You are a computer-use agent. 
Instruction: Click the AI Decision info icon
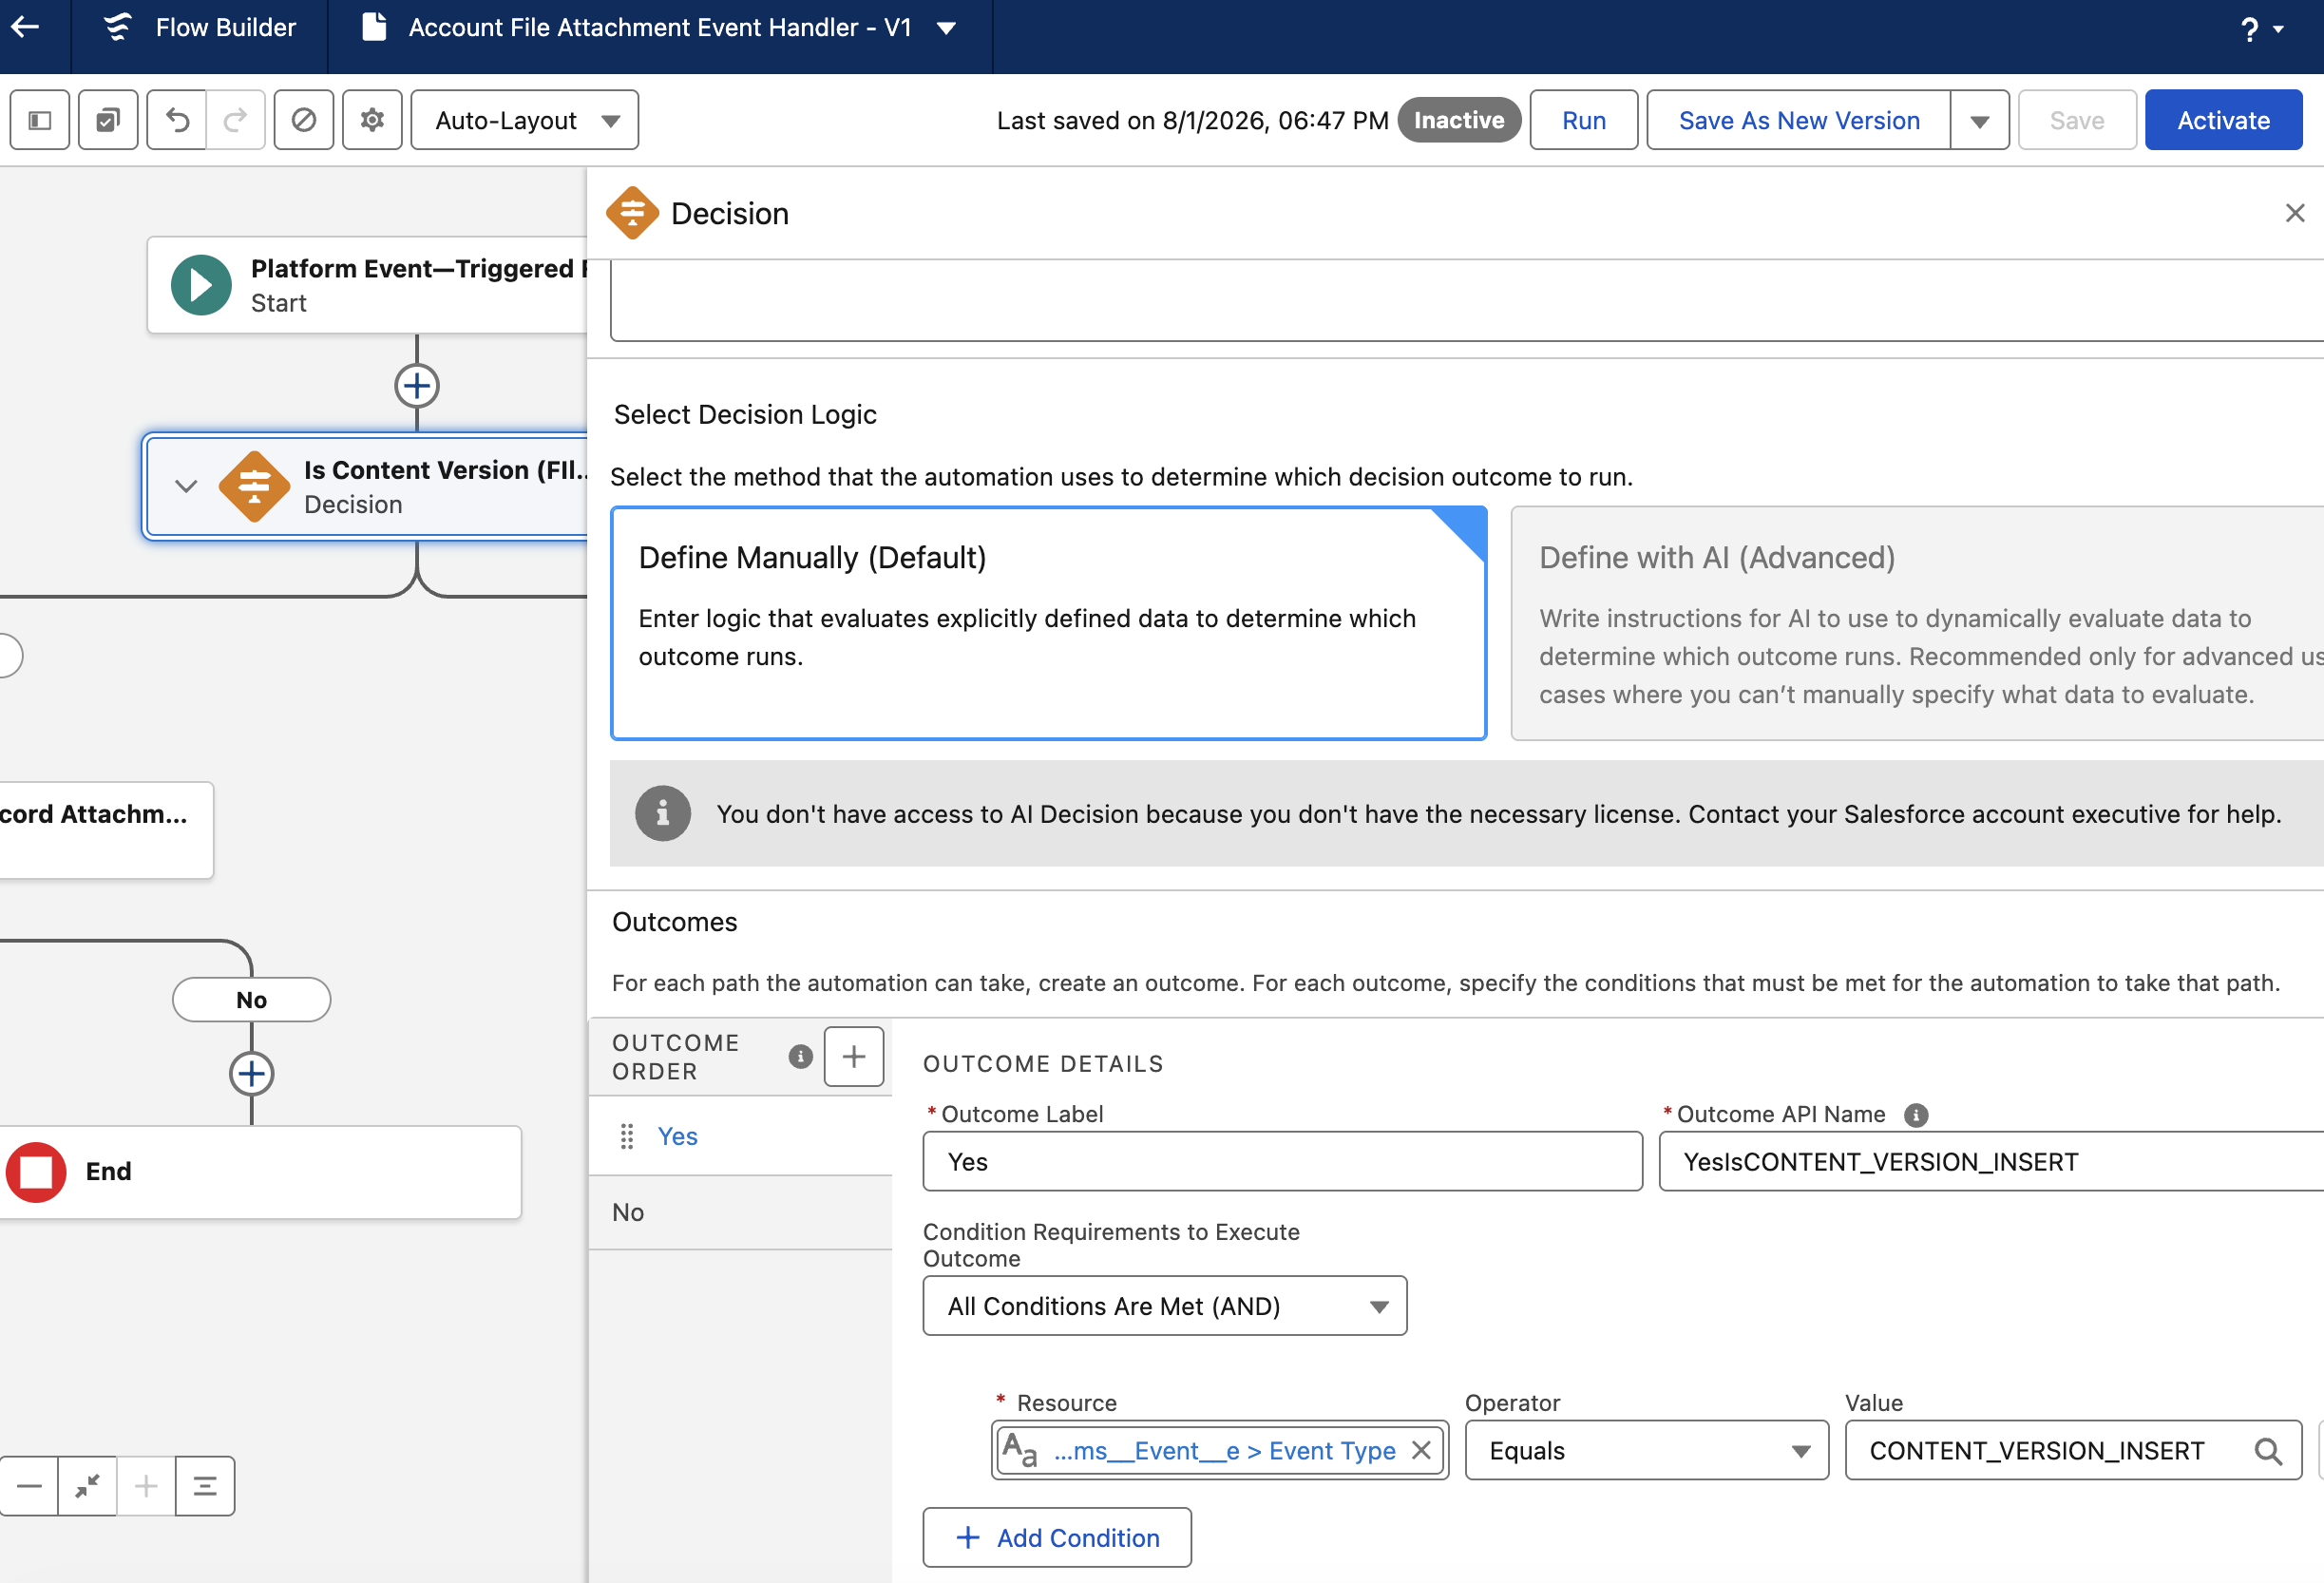tap(663, 813)
